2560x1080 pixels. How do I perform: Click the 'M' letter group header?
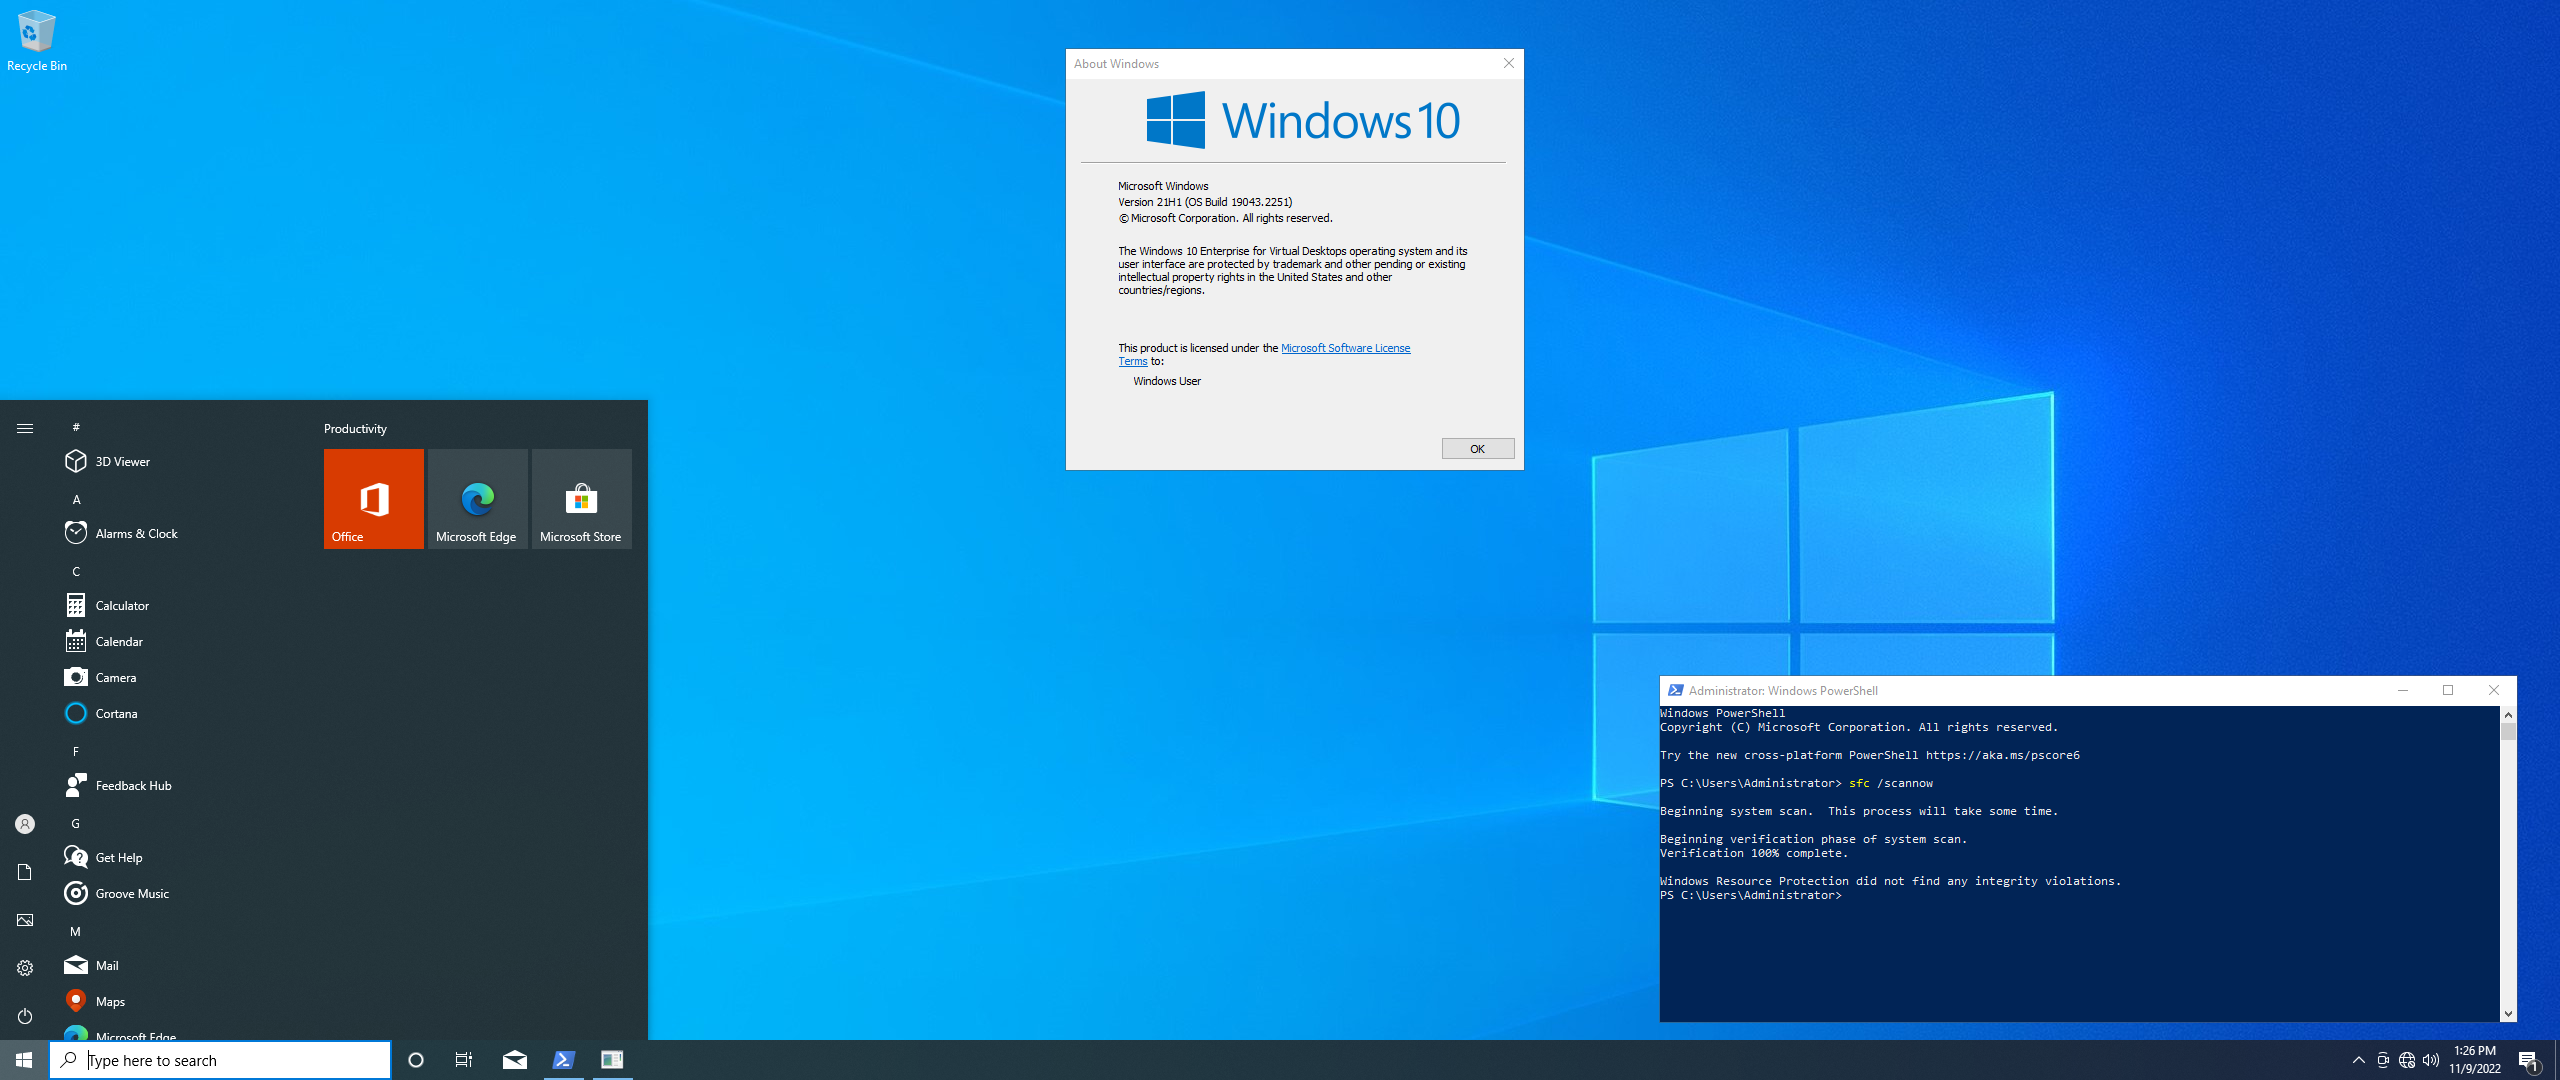[76, 931]
